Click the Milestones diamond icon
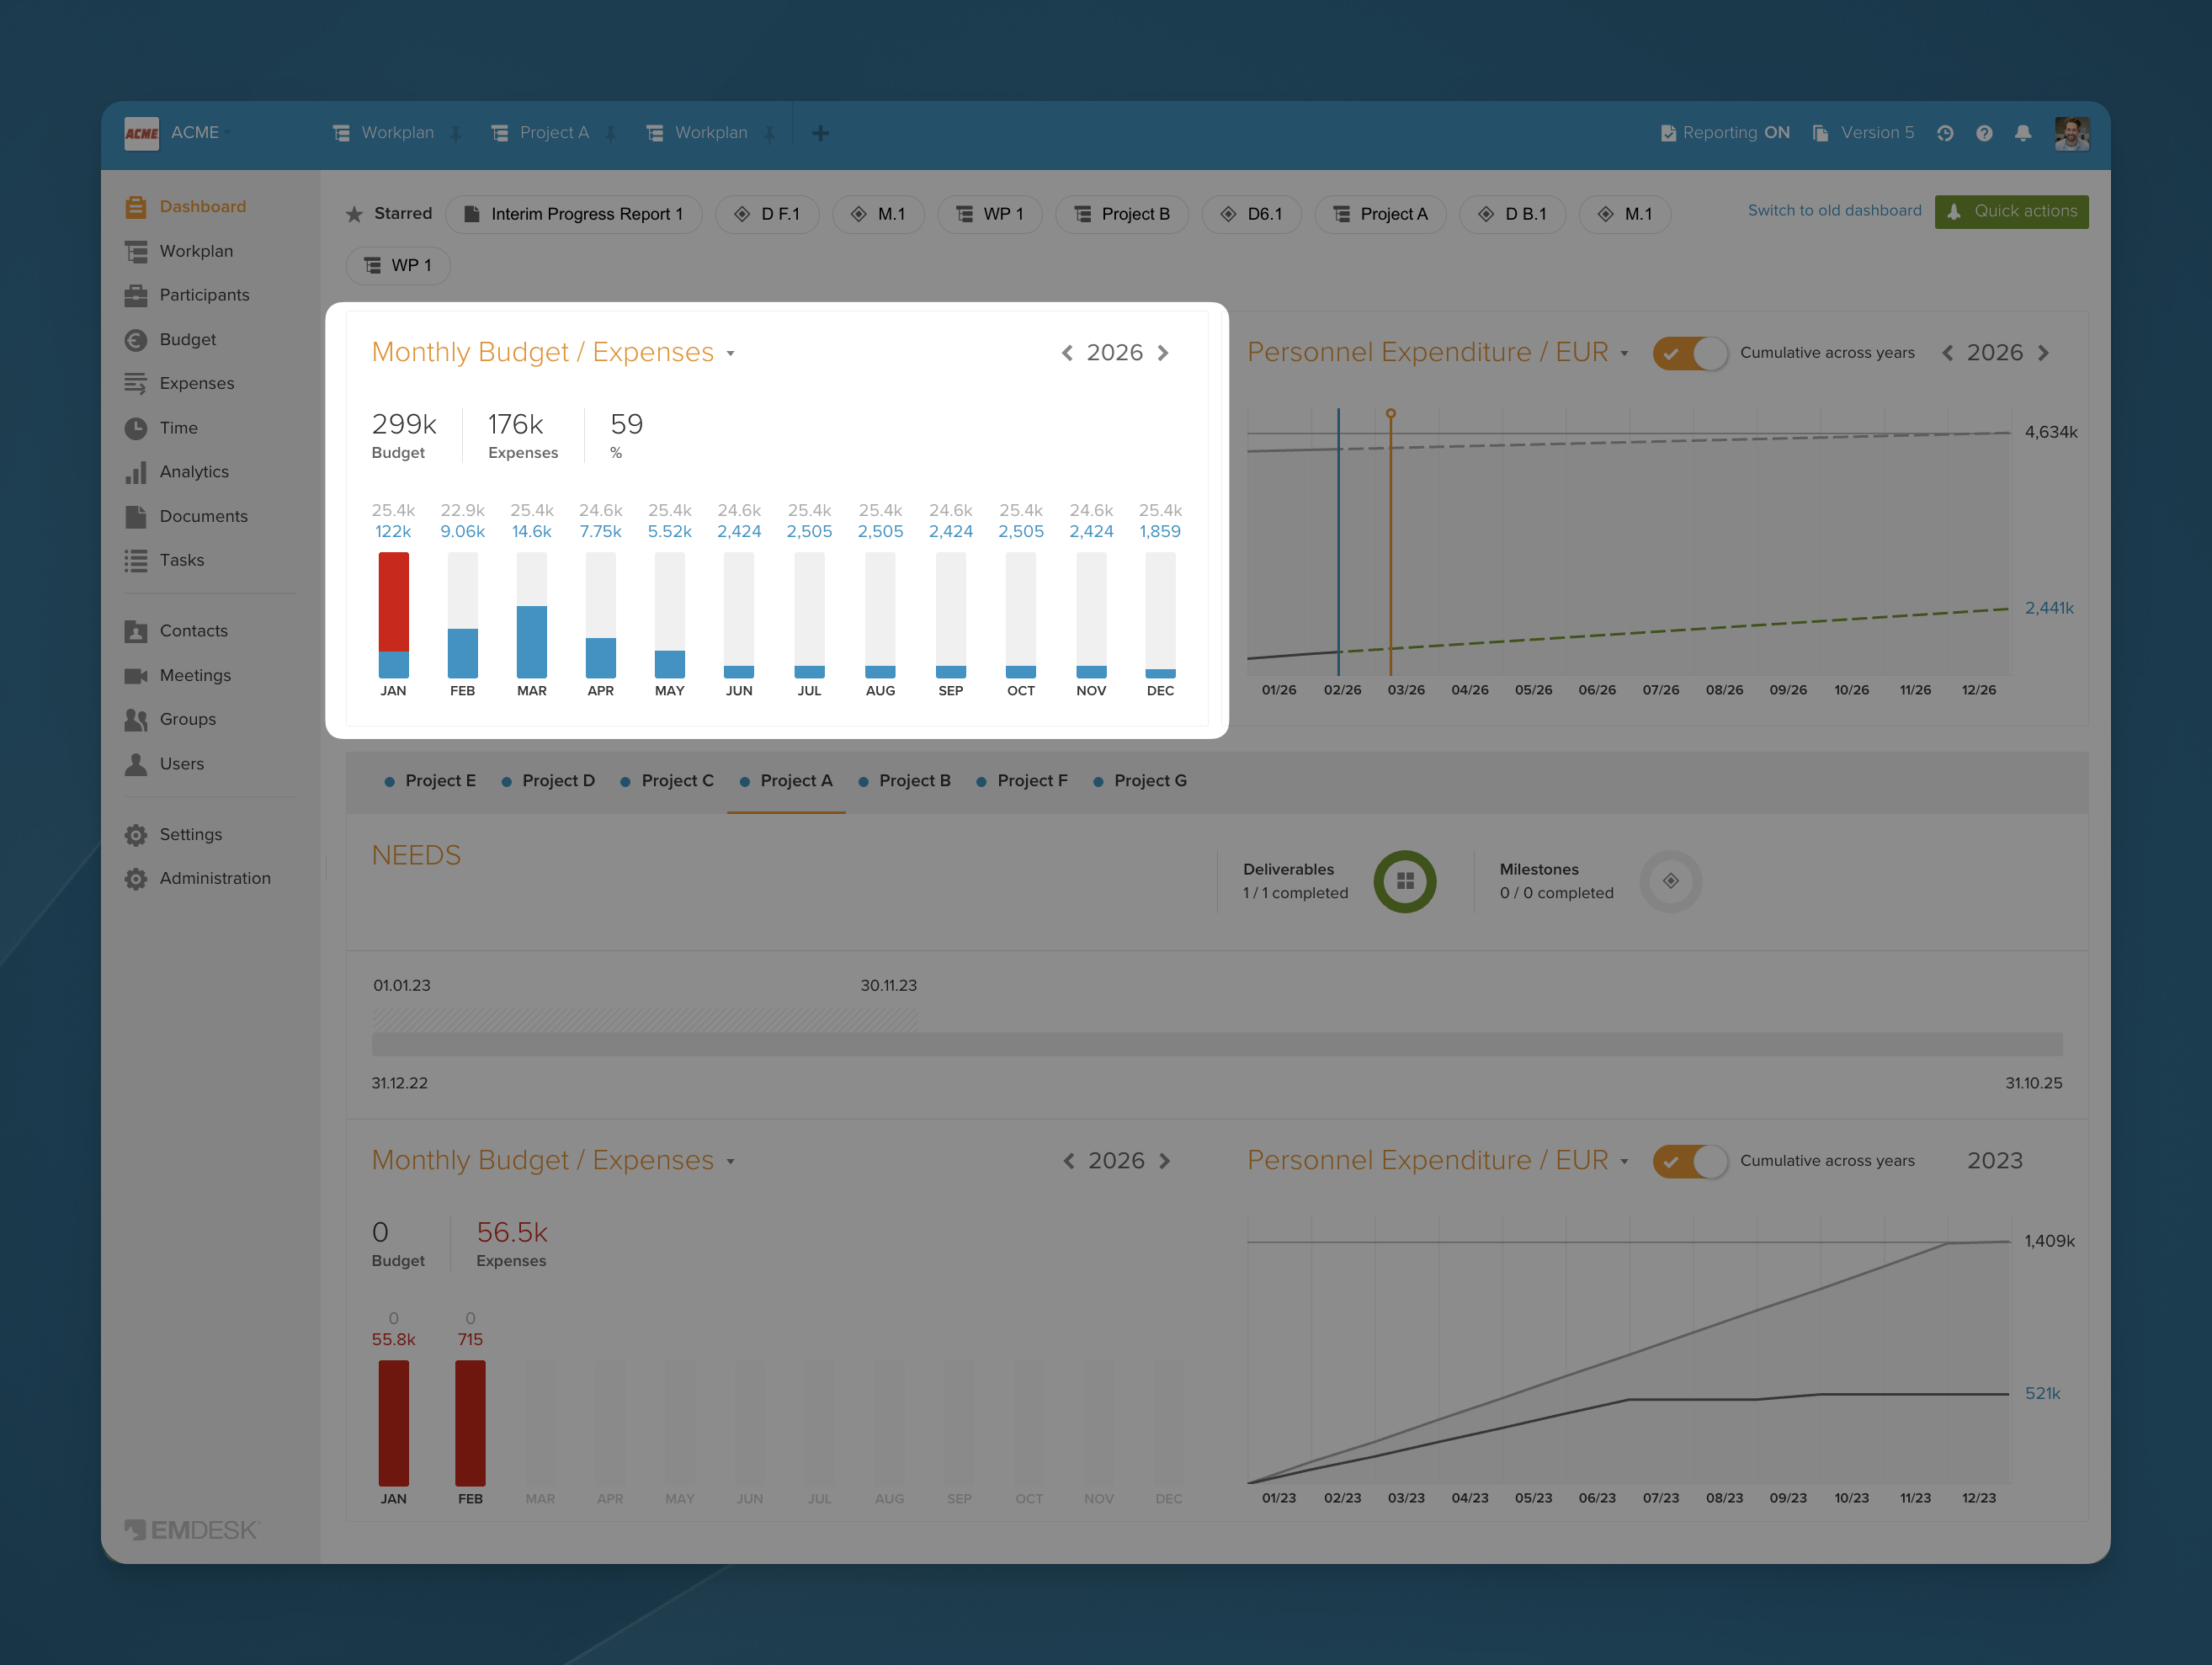 point(1670,881)
